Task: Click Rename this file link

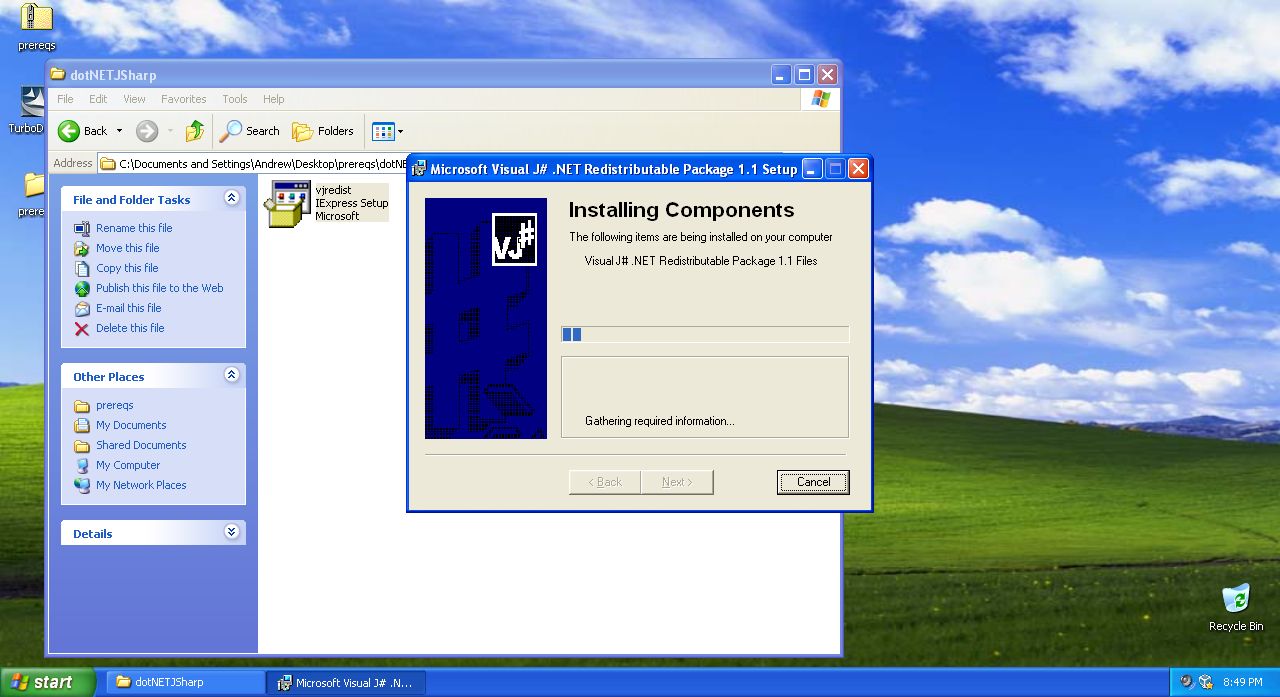Action: (x=134, y=228)
